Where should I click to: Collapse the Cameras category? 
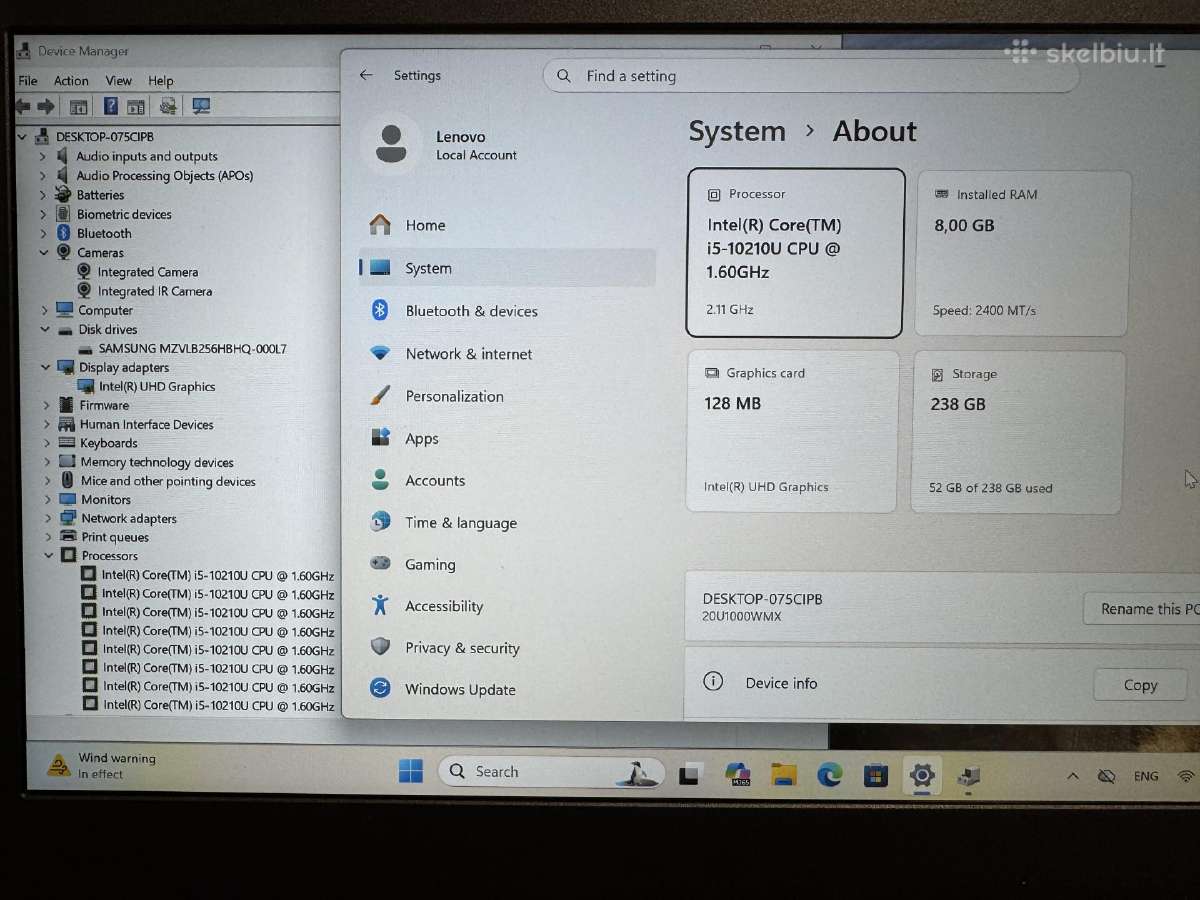pyautogui.click(x=43, y=252)
